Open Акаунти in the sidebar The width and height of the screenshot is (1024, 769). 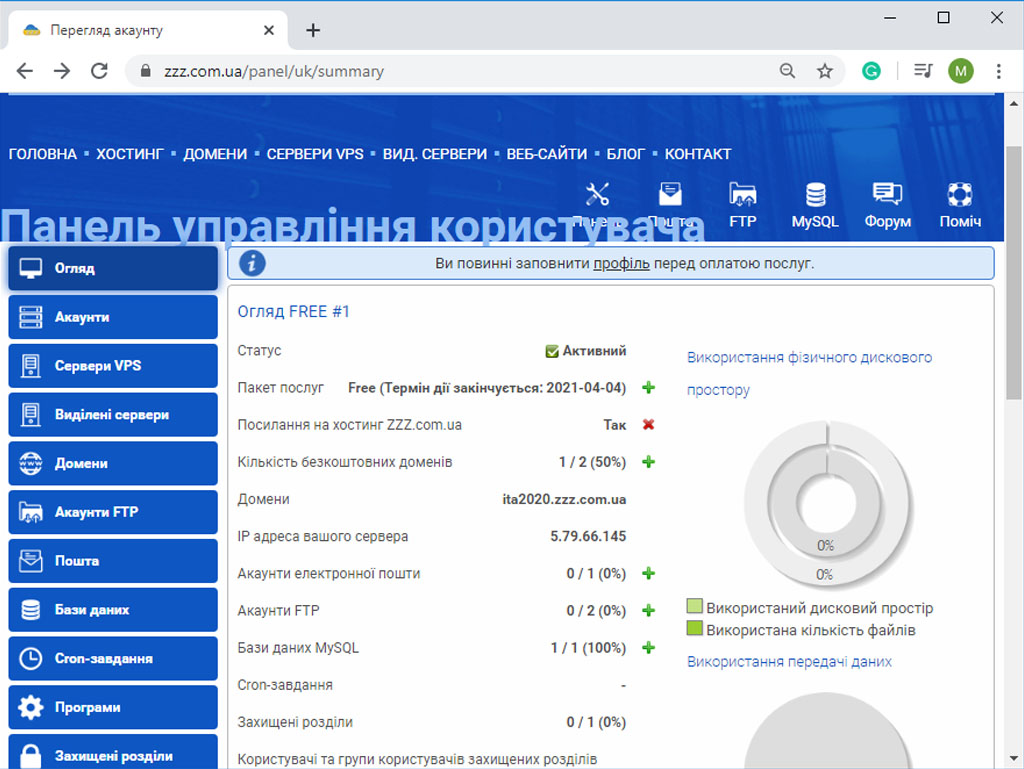[113, 317]
